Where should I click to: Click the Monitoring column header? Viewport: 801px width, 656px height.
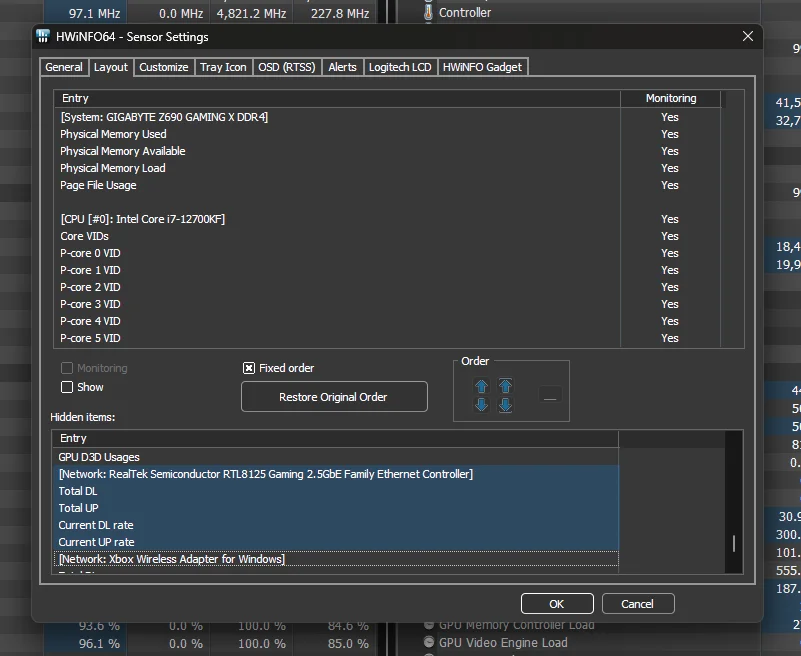coord(671,98)
